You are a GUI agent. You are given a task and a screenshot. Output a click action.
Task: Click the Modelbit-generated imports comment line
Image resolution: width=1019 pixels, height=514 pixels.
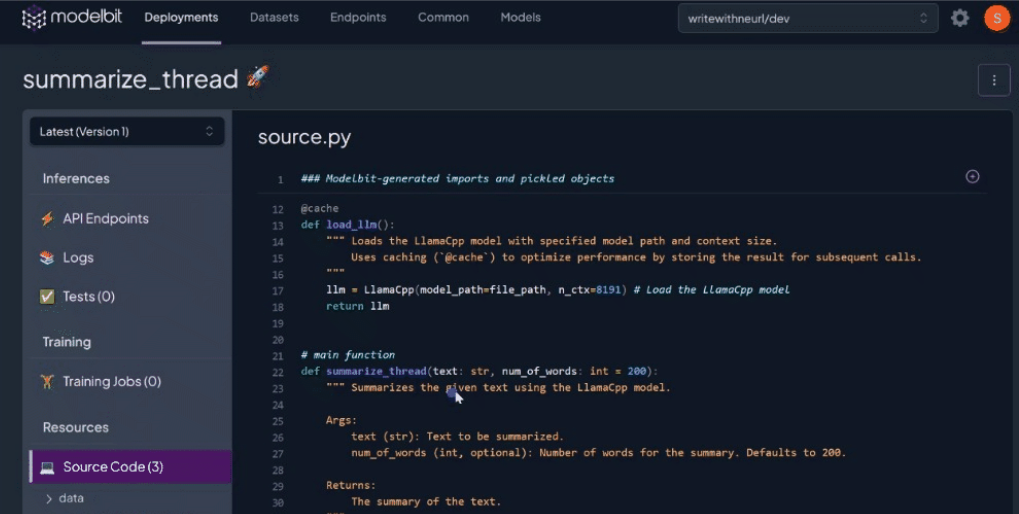[x=457, y=179]
